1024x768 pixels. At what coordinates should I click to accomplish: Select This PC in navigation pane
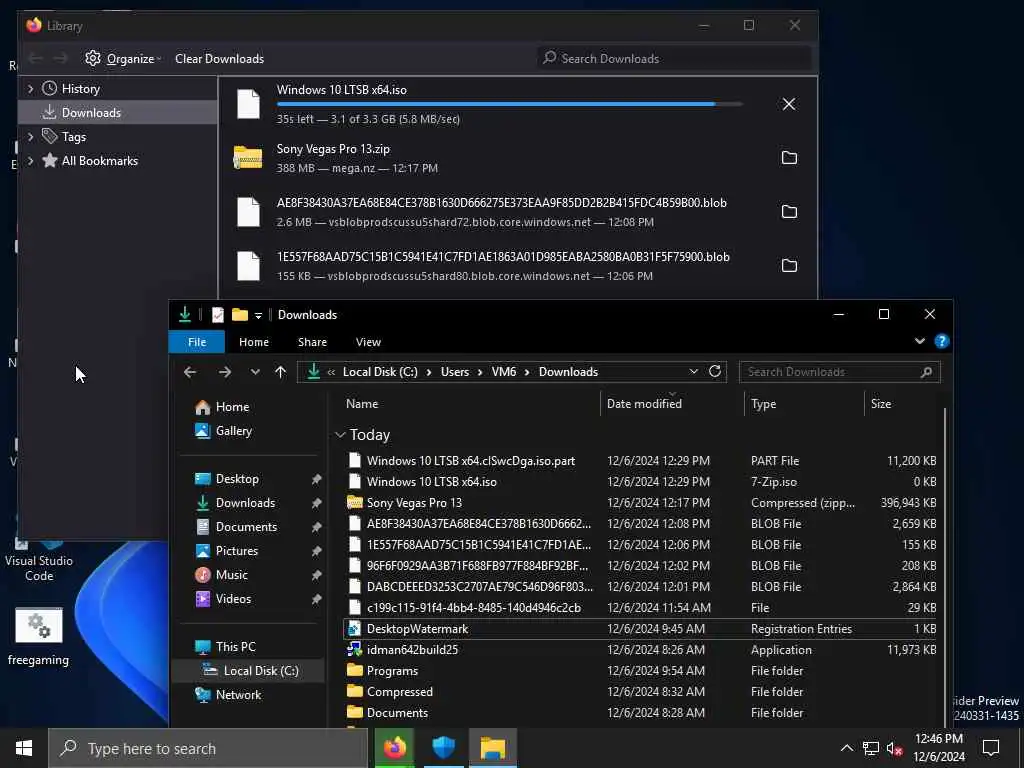tap(225, 647)
